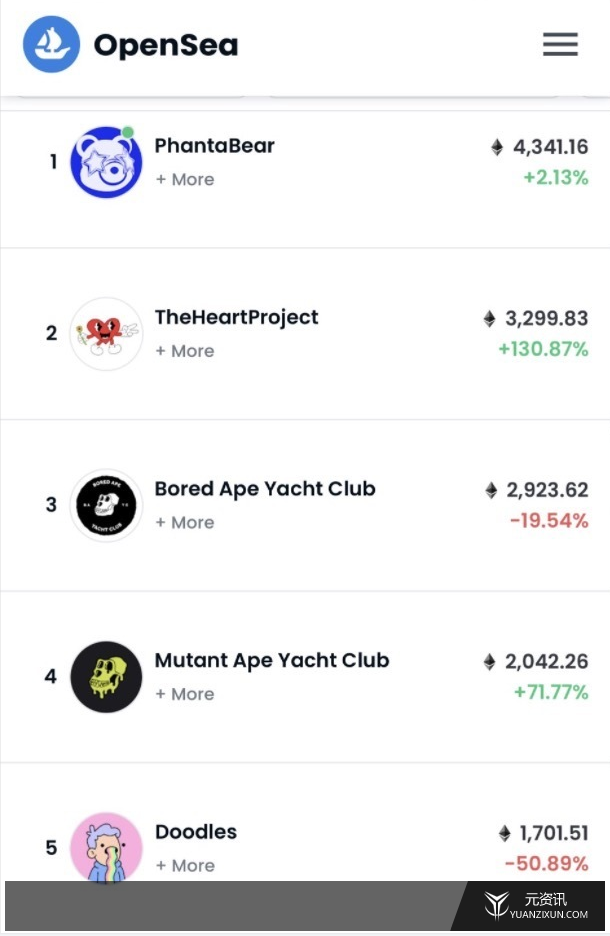Screen dimensions: 610x936
Task: Expand + More under Doodles
Action: 184,866
